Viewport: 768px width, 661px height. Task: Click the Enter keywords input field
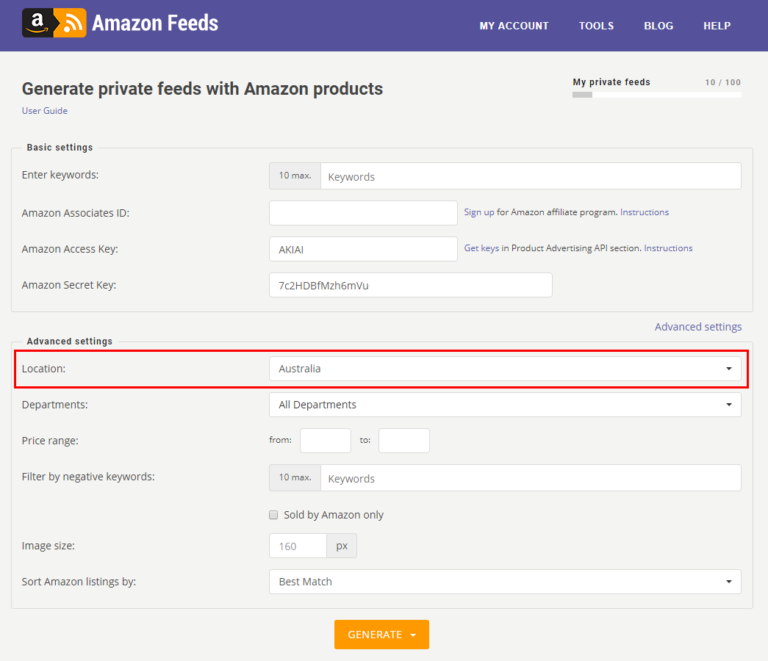click(x=530, y=176)
